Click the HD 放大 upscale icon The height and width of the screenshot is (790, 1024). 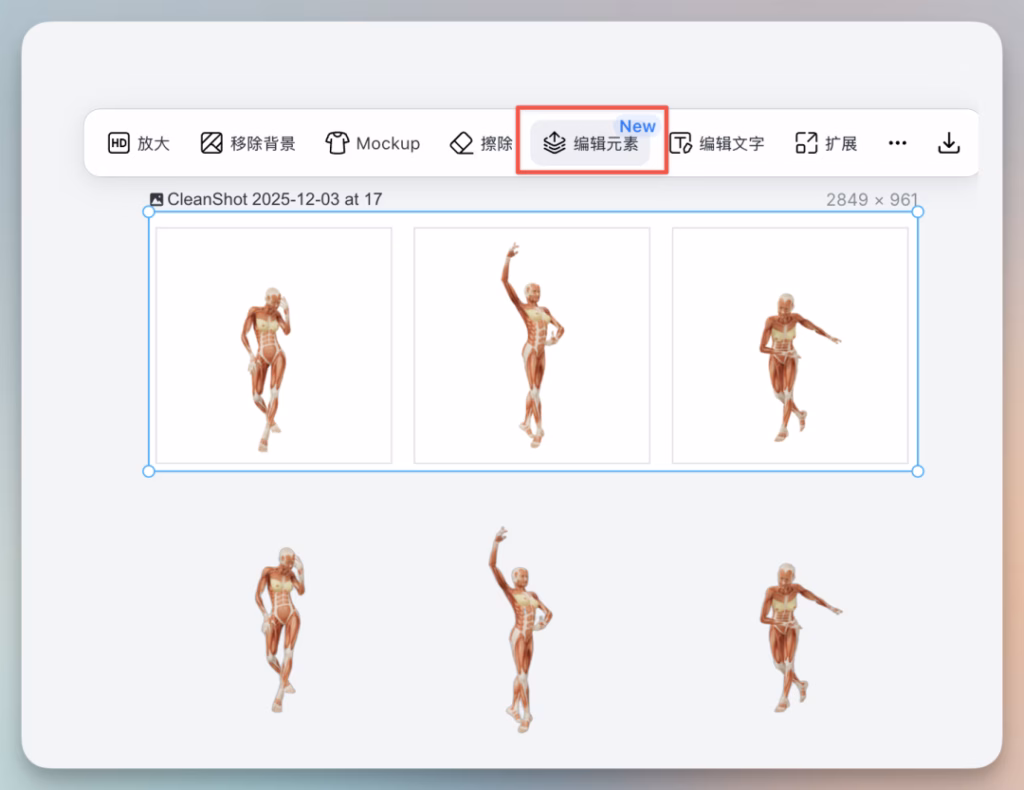point(119,143)
